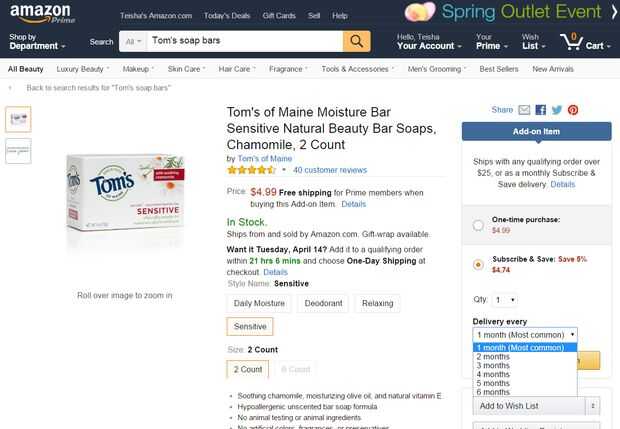Open the Skin Care menu
This screenshot has height=429, width=620.
point(187,69)
